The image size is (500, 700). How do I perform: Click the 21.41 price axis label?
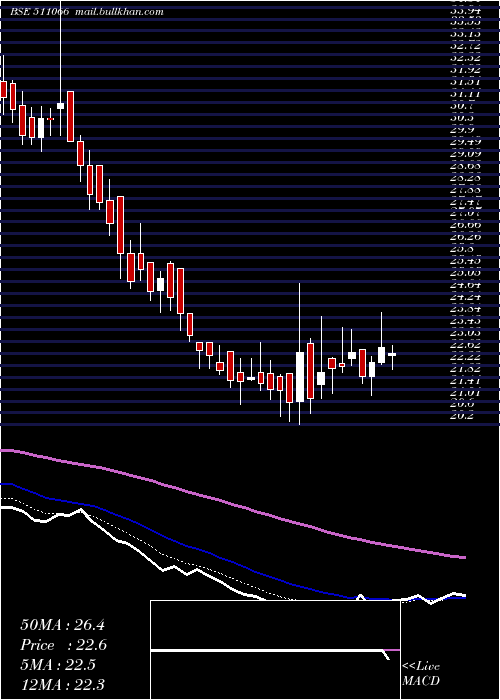click(466, 381)
